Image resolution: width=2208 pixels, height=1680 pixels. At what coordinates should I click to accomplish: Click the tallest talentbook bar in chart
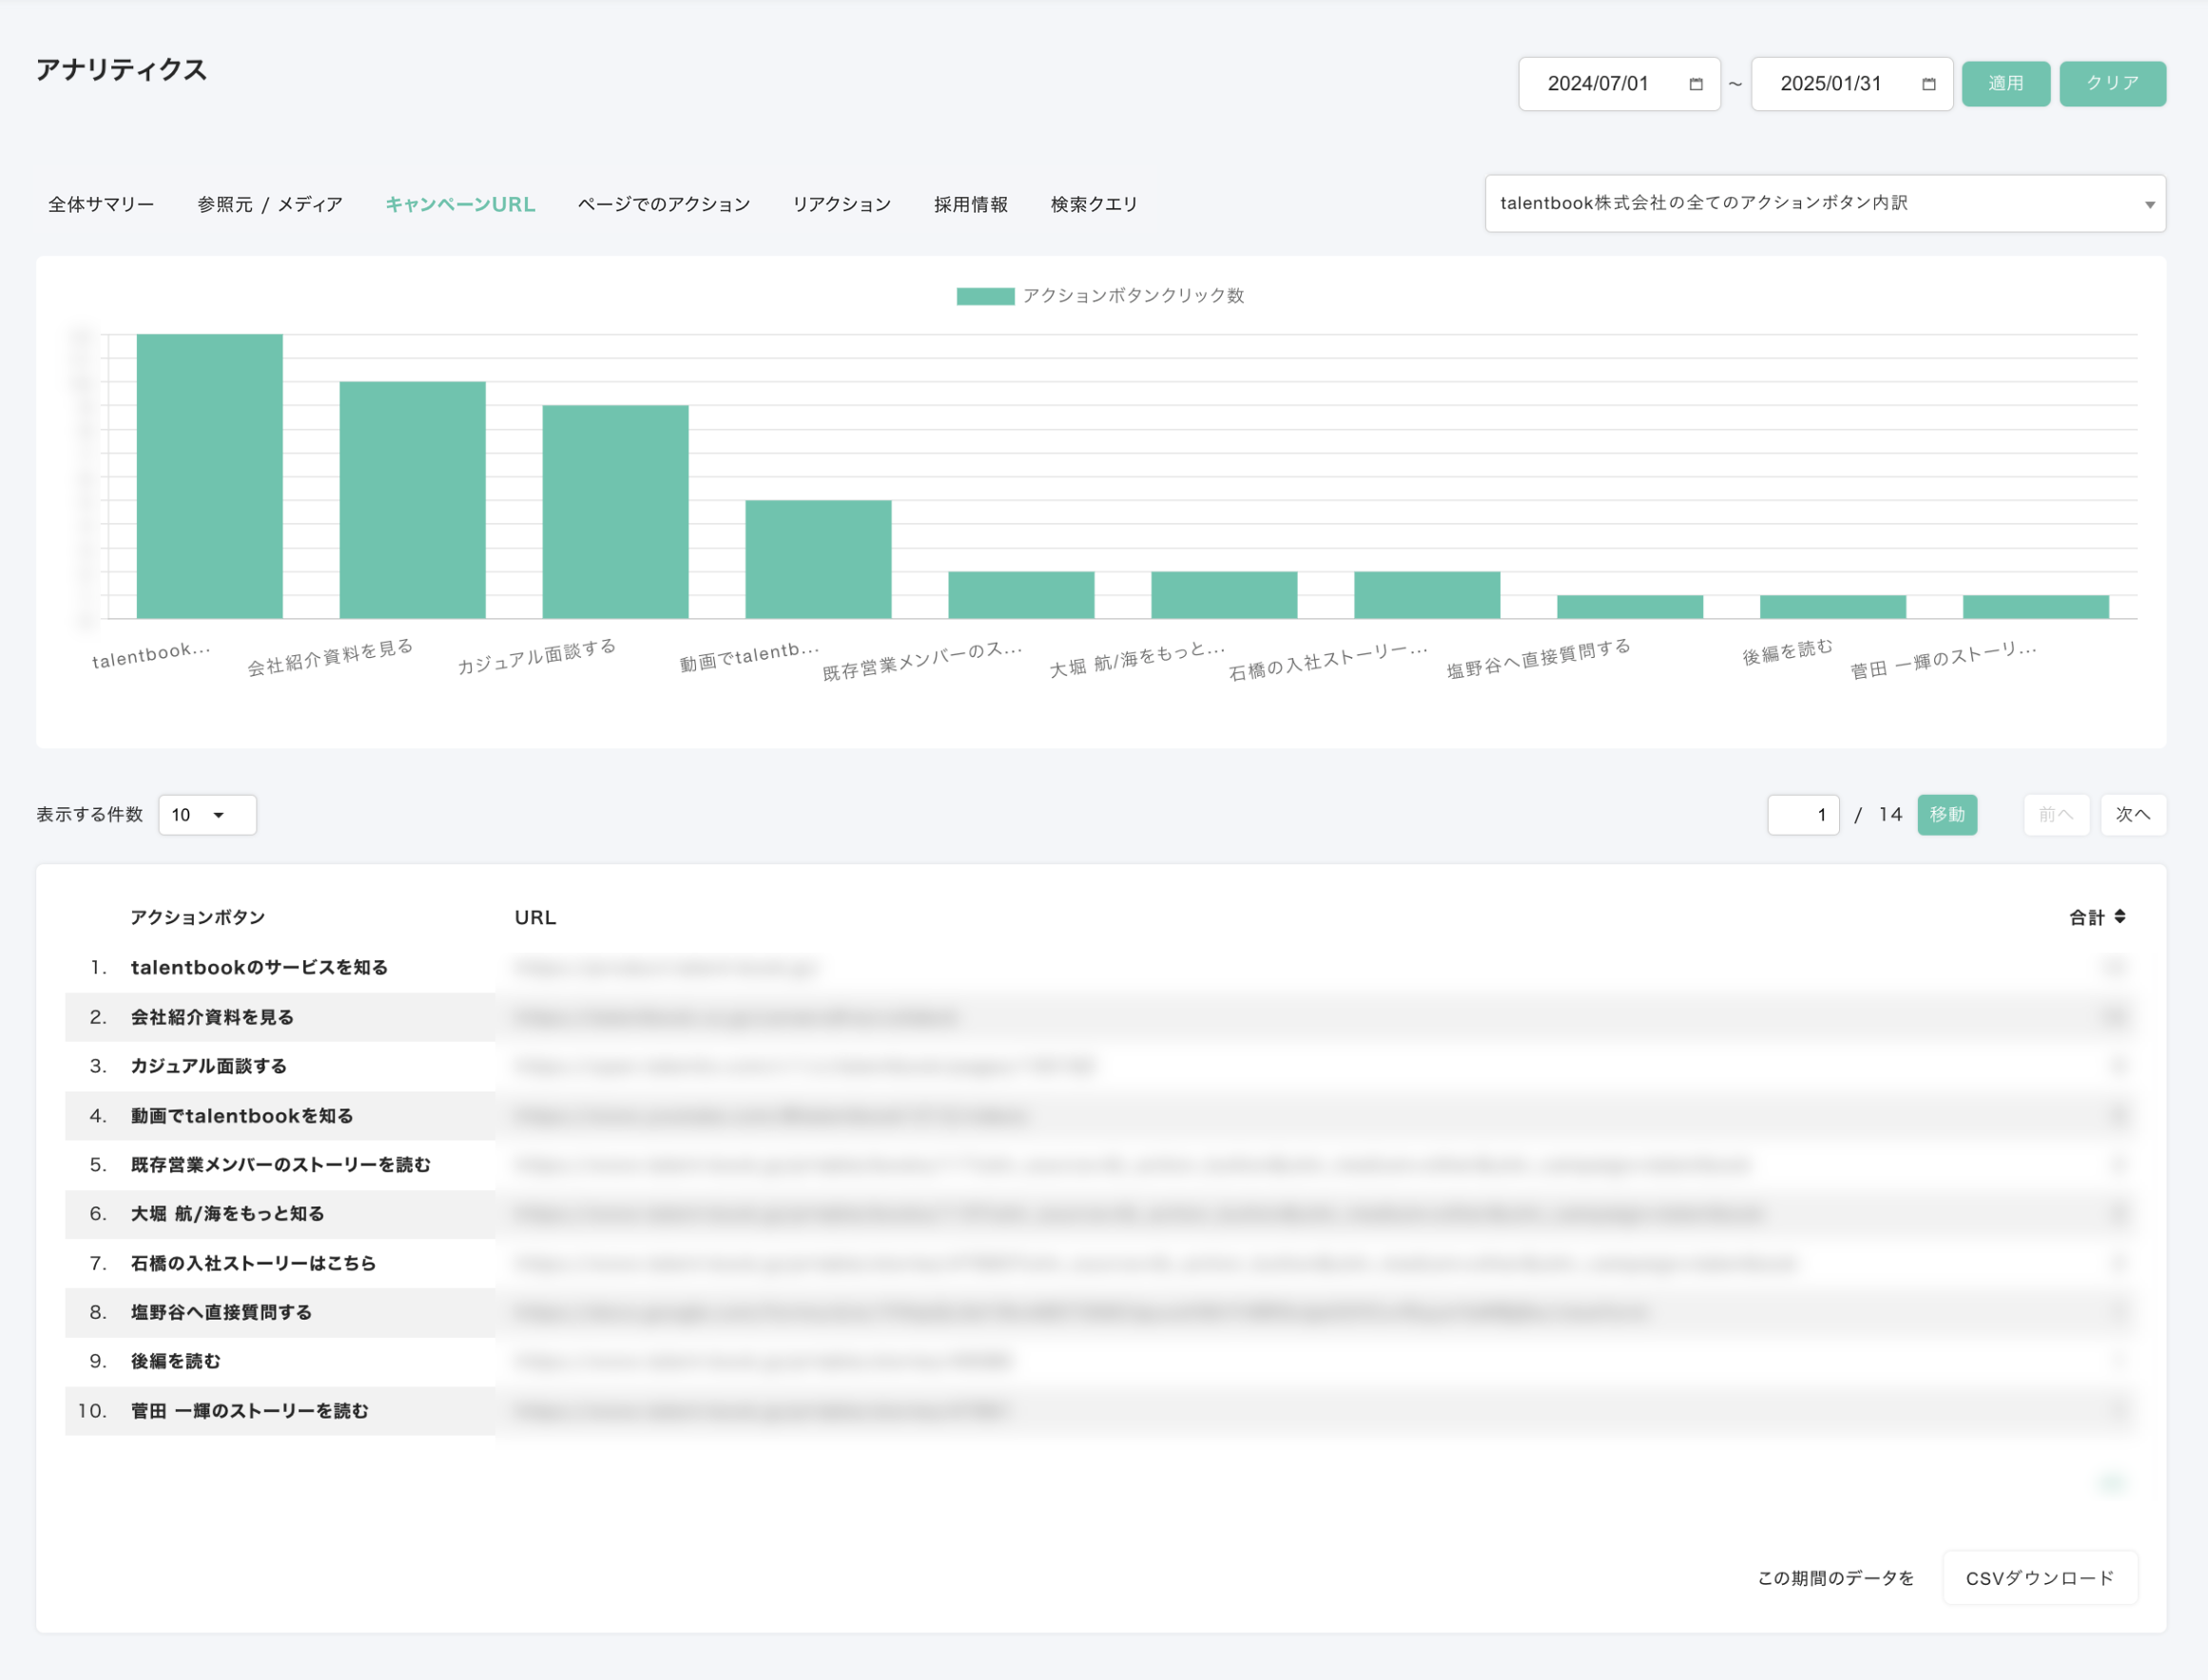(209, 476)
